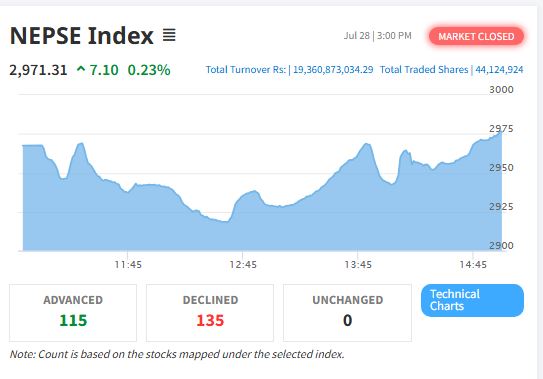This screenshot has width=543, height=379.
Task: Click the 3000 y-axis label
Action: click(x=501, y=90)
